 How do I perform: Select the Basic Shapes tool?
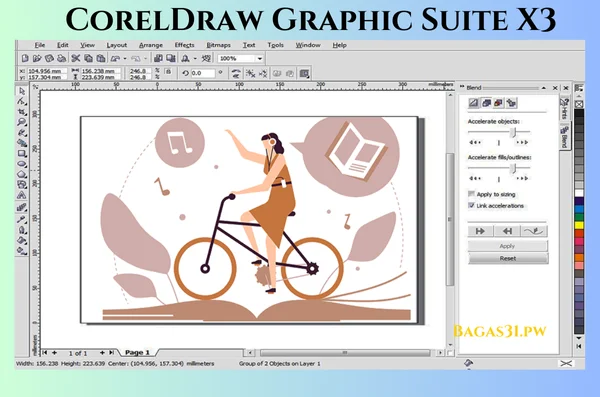[22, 185]
